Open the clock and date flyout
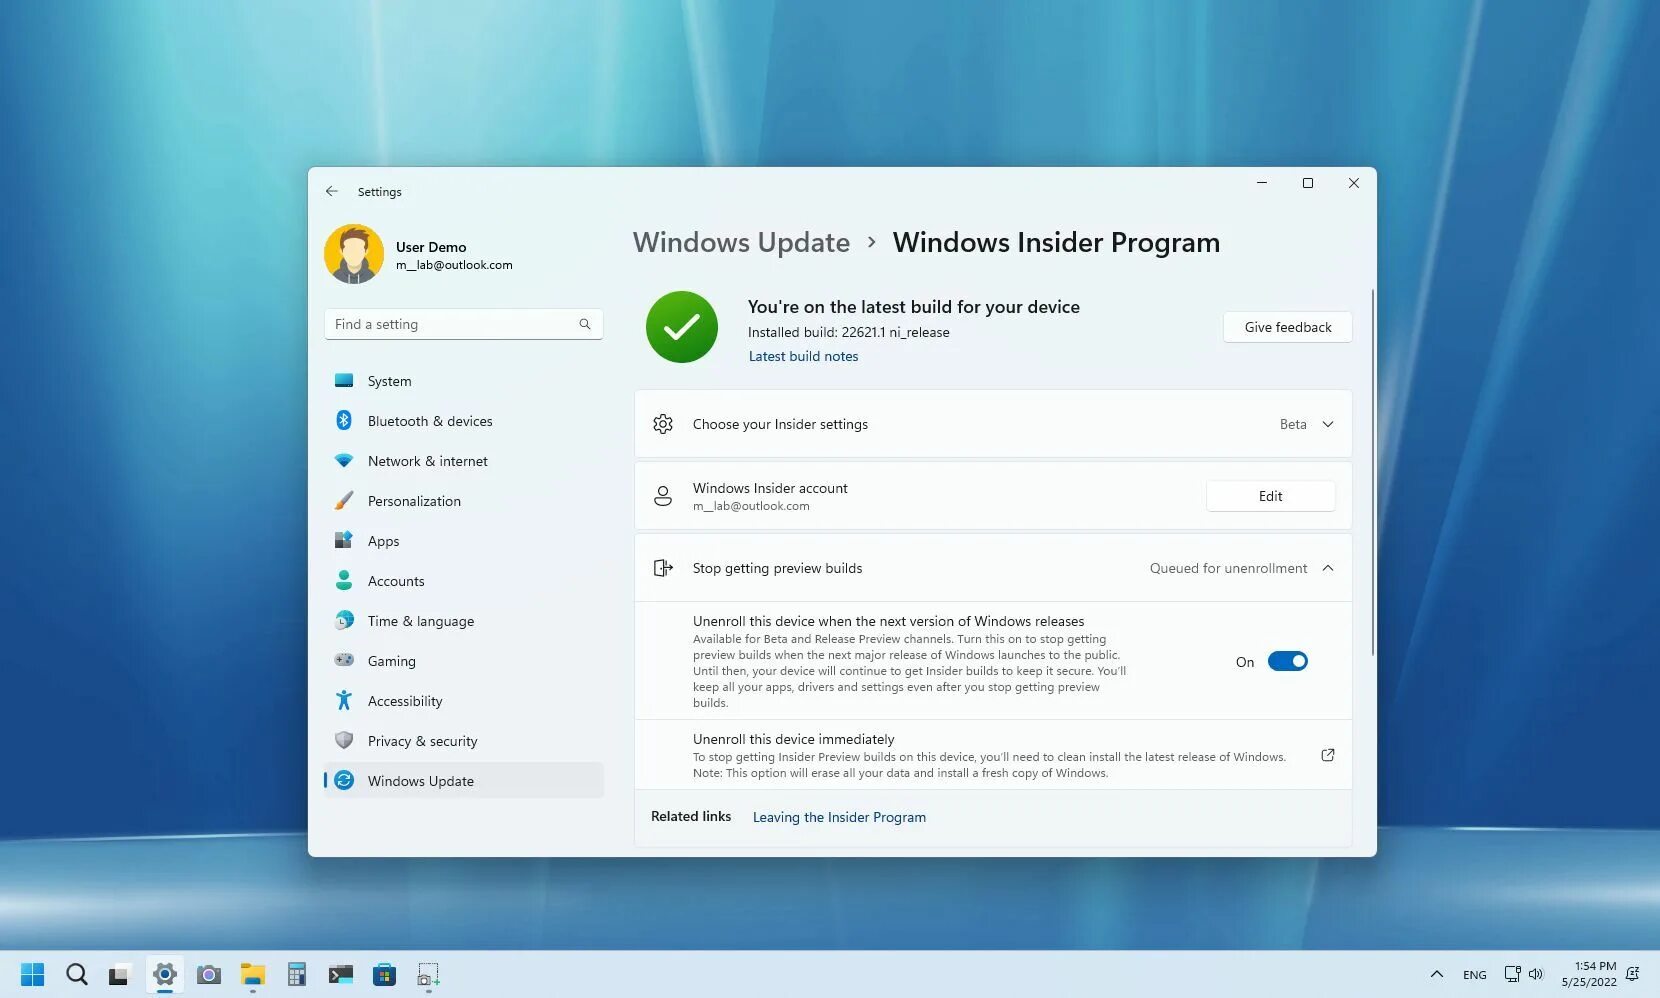 [1589, 974]
